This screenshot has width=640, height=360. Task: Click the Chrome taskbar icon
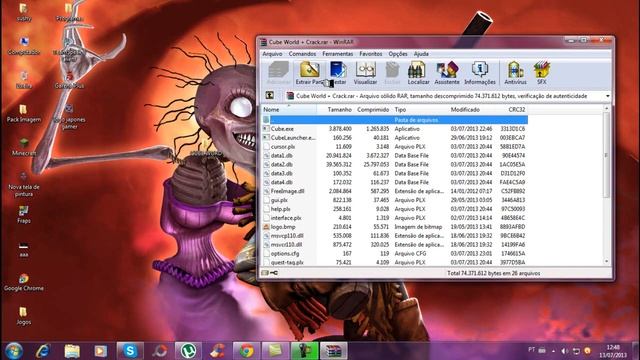click(x=246, y=351)
